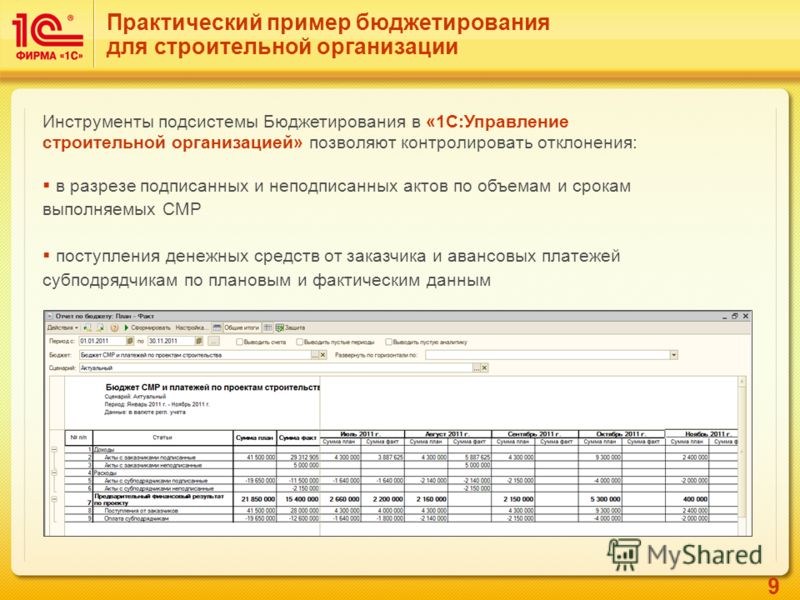Clear the Бюджет field with X
This screenshot has width=800, height=600.
(x=323, y=355)
